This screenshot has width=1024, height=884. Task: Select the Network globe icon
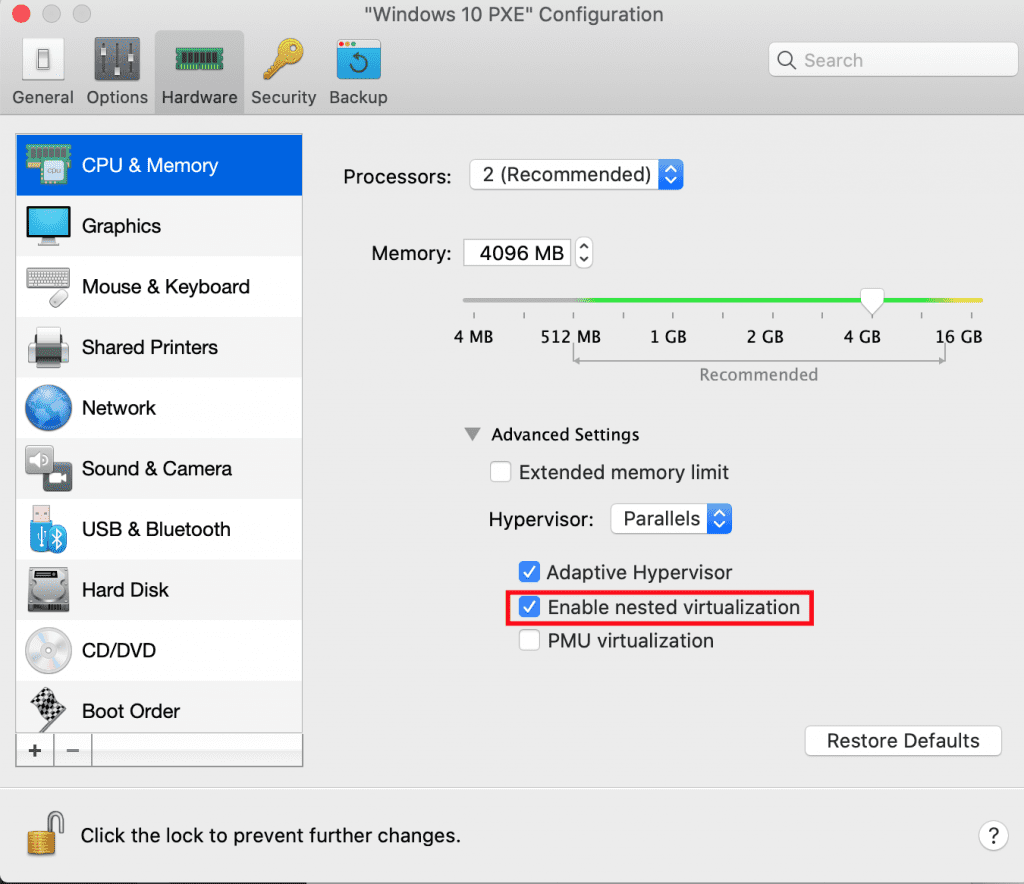tap(48, 408)
